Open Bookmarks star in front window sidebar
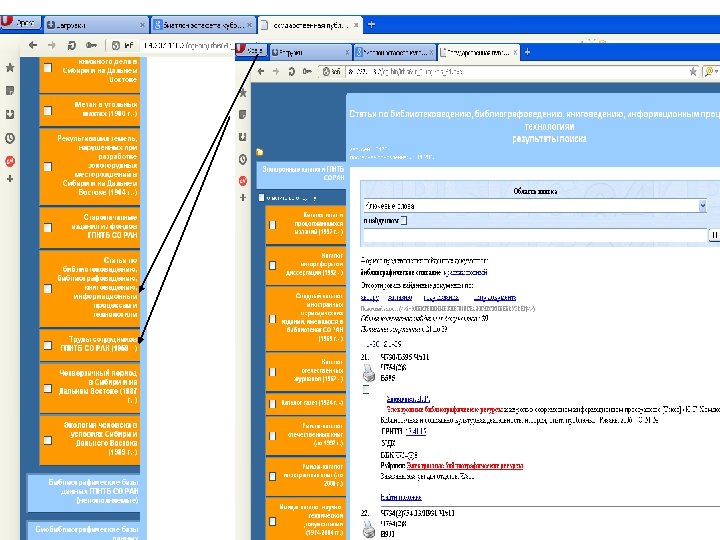Image resolution: width=720 pixels, height=540 pixels. (x=243, y=93)
